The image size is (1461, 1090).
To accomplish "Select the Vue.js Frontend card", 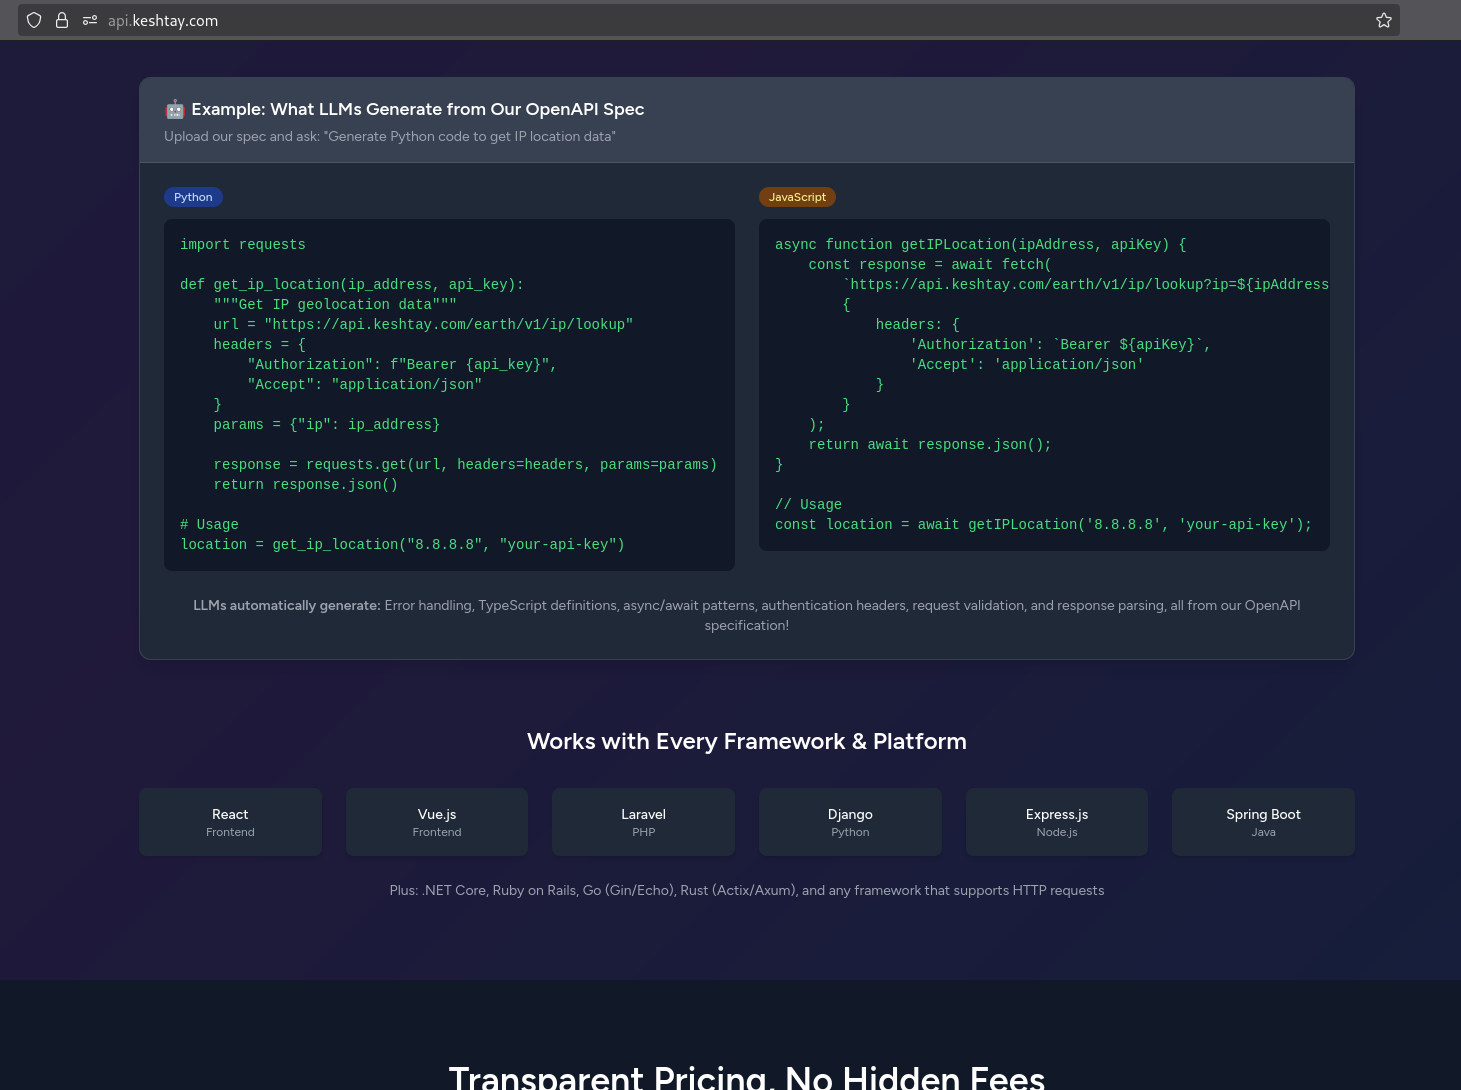I will click(436, 821).
